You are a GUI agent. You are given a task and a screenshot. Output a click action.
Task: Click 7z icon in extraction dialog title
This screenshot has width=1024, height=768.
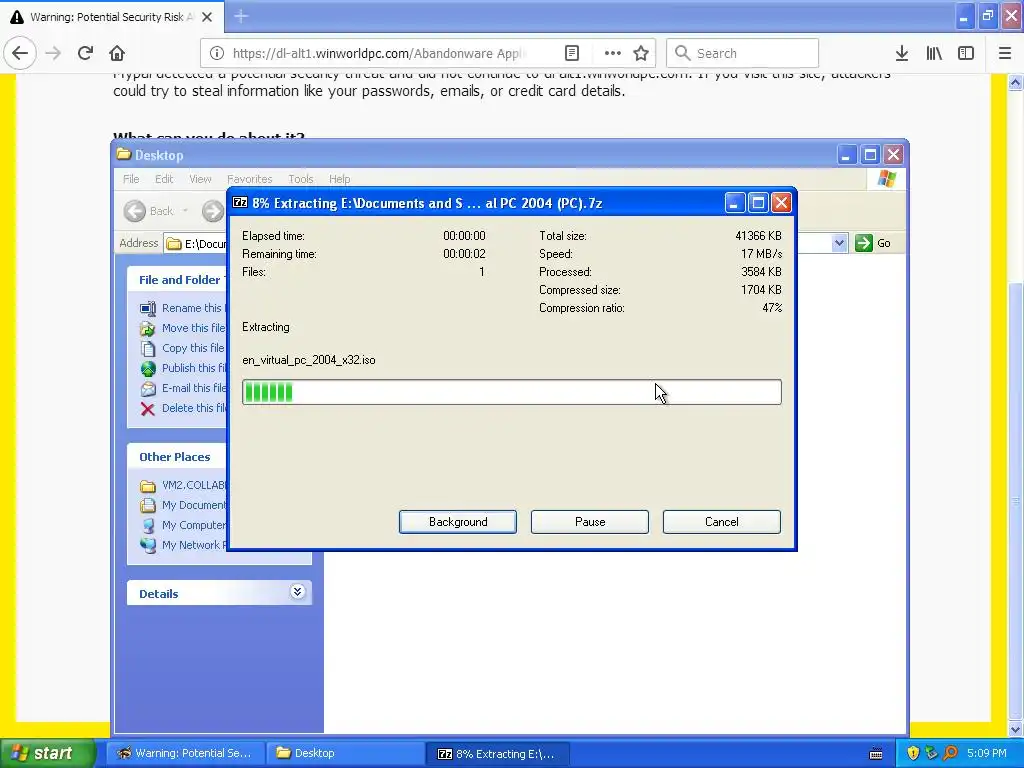[240, 202]
